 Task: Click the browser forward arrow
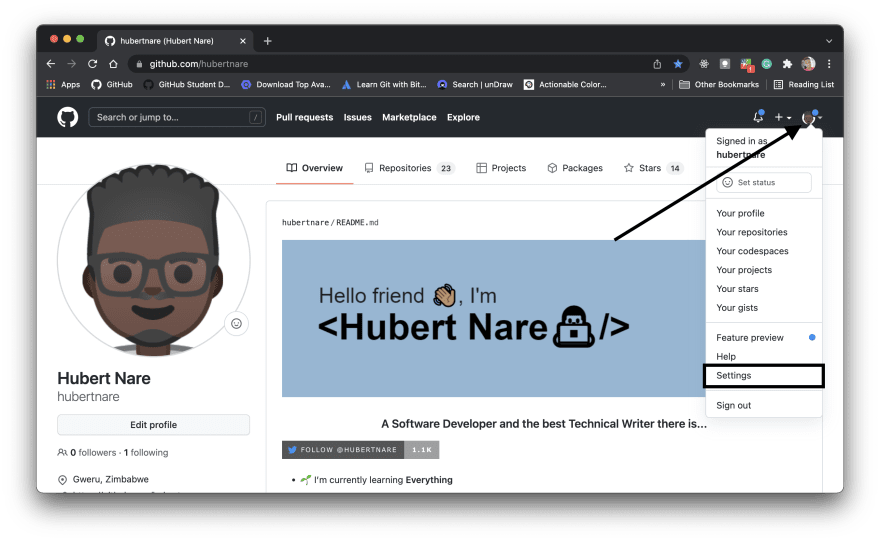point(72,64)
